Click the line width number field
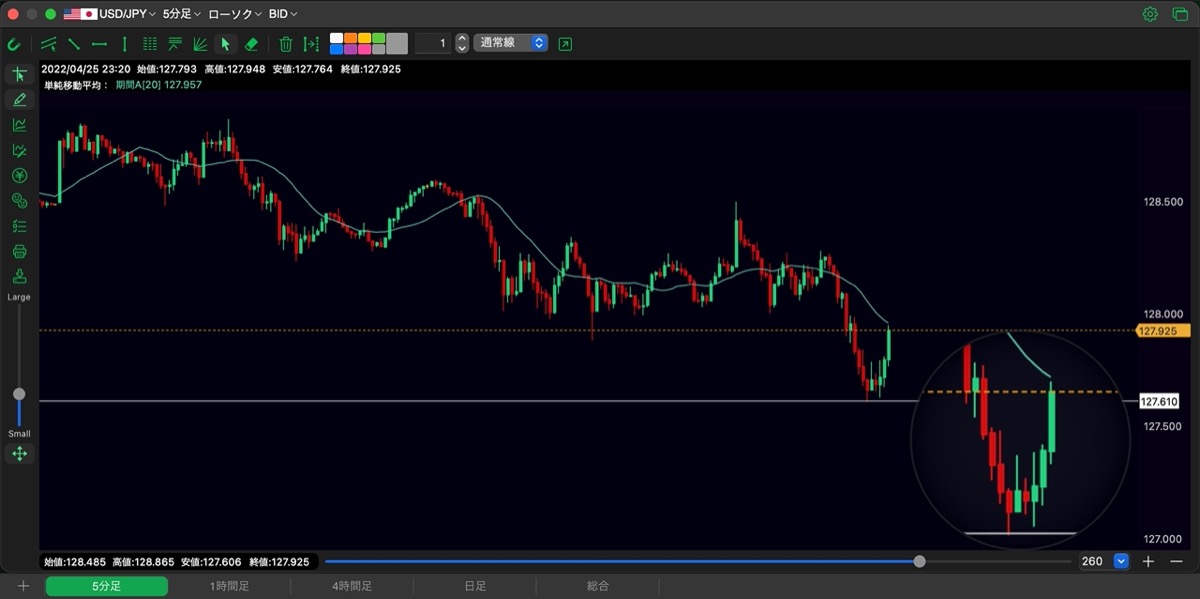The image size is (1200, 599). pos(432,43)
